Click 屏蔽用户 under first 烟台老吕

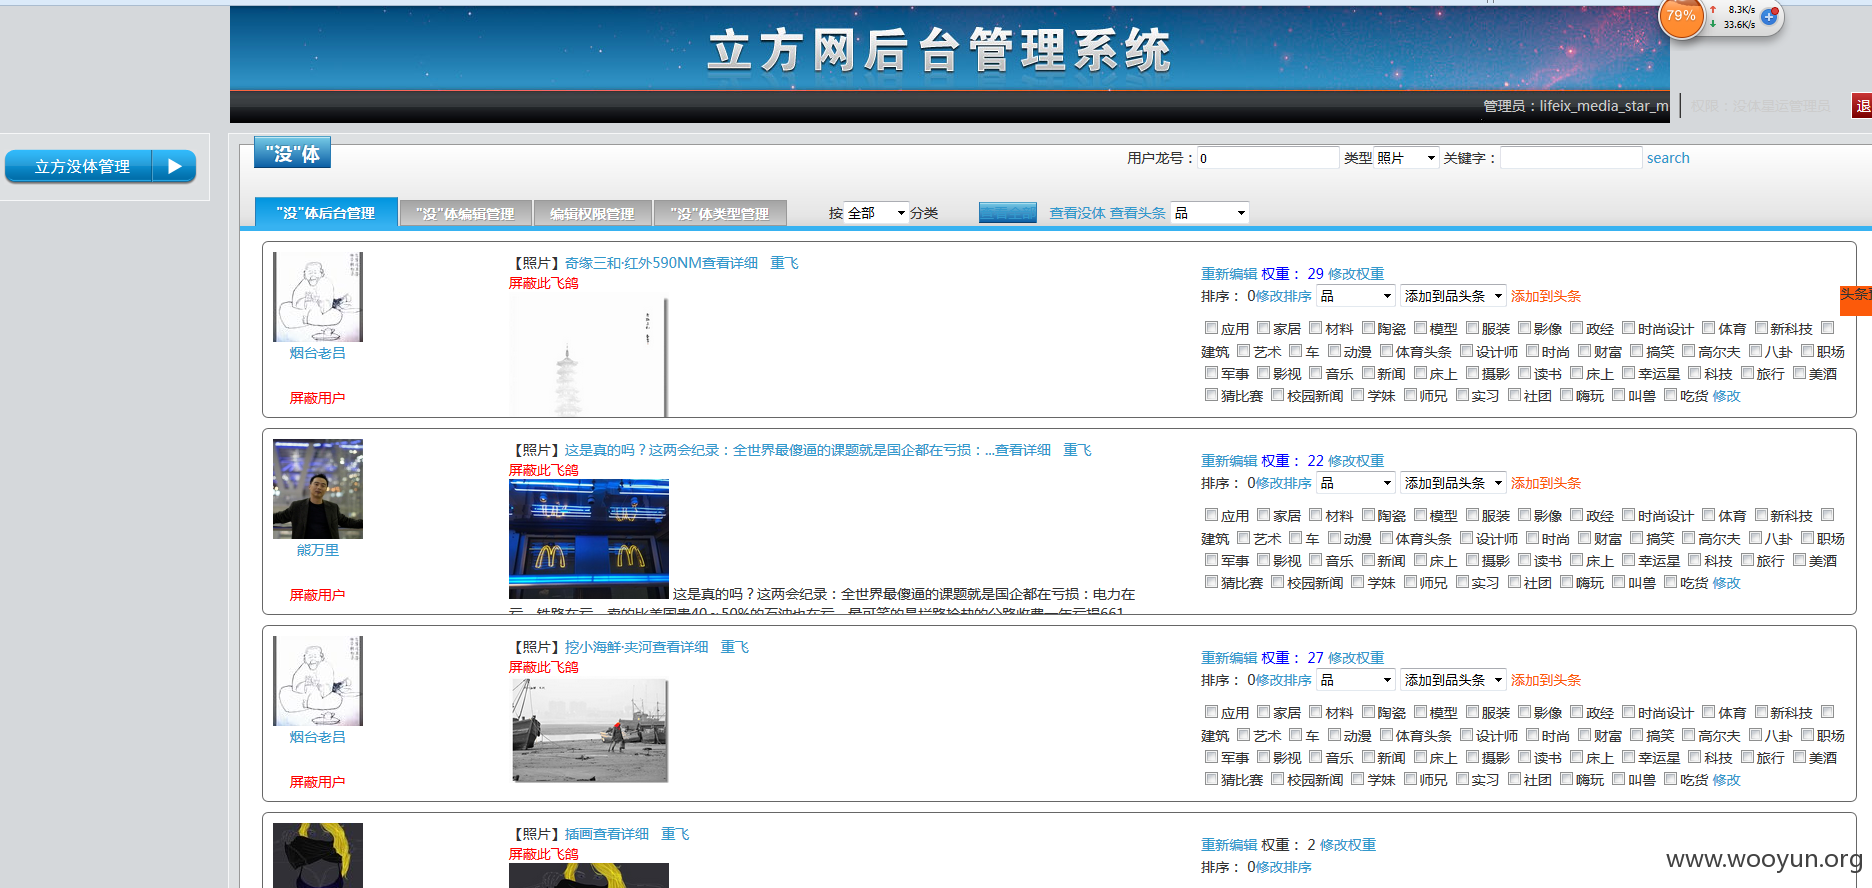[317, 398]
